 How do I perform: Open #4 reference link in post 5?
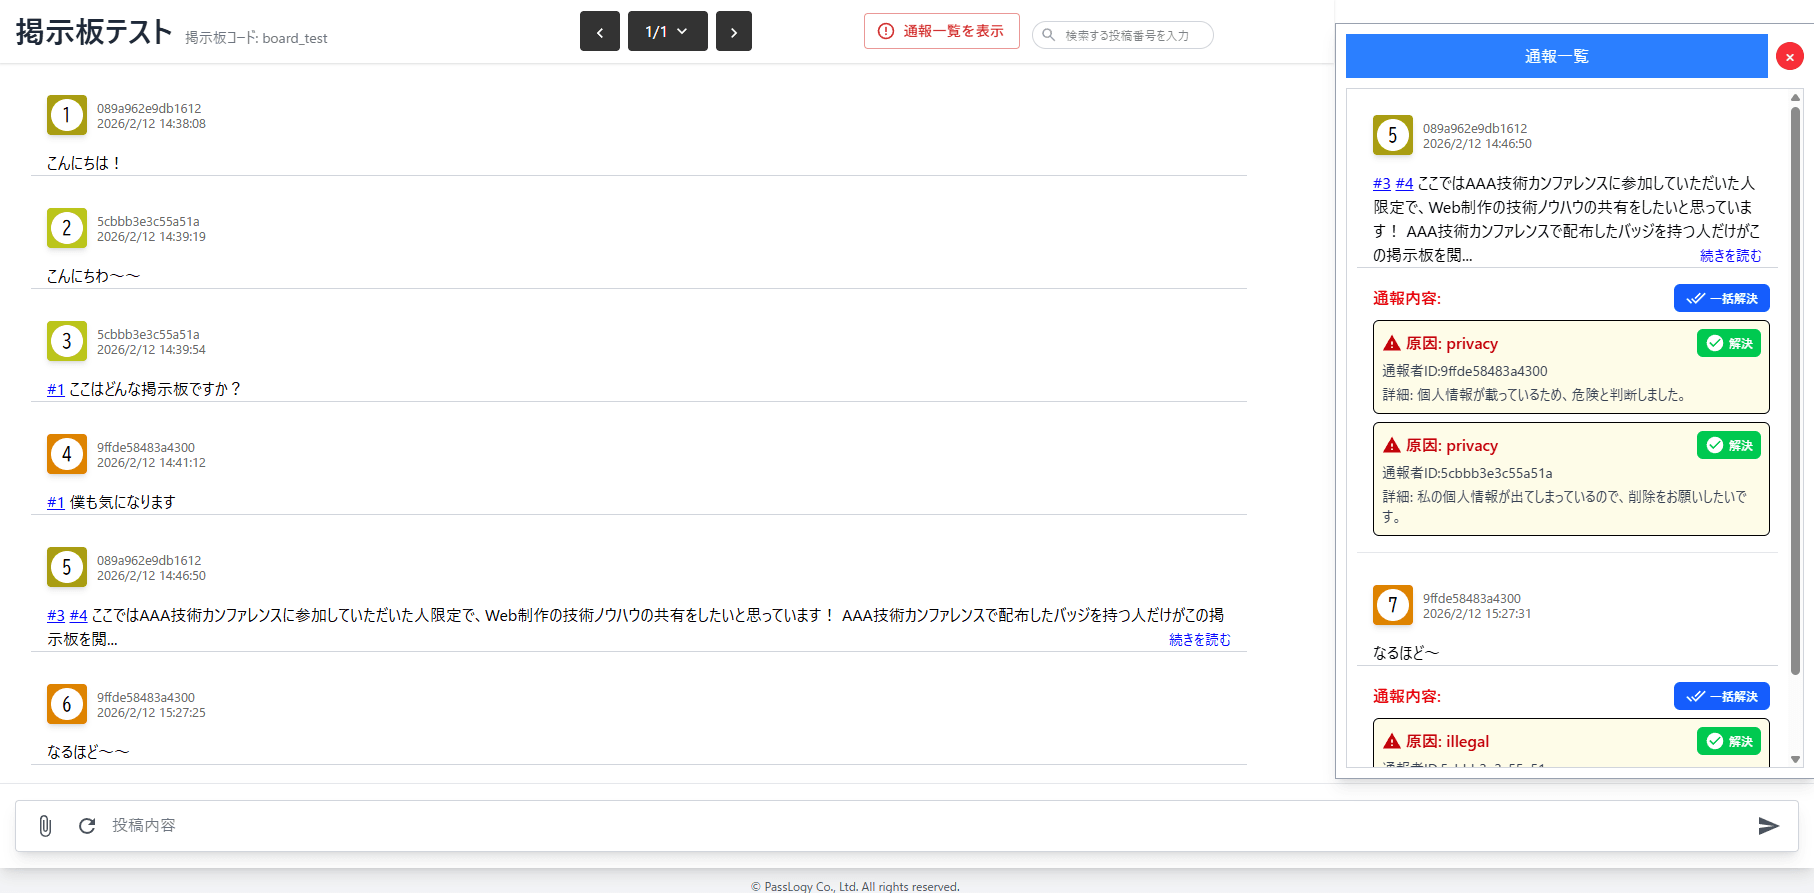tap(78, 616)
